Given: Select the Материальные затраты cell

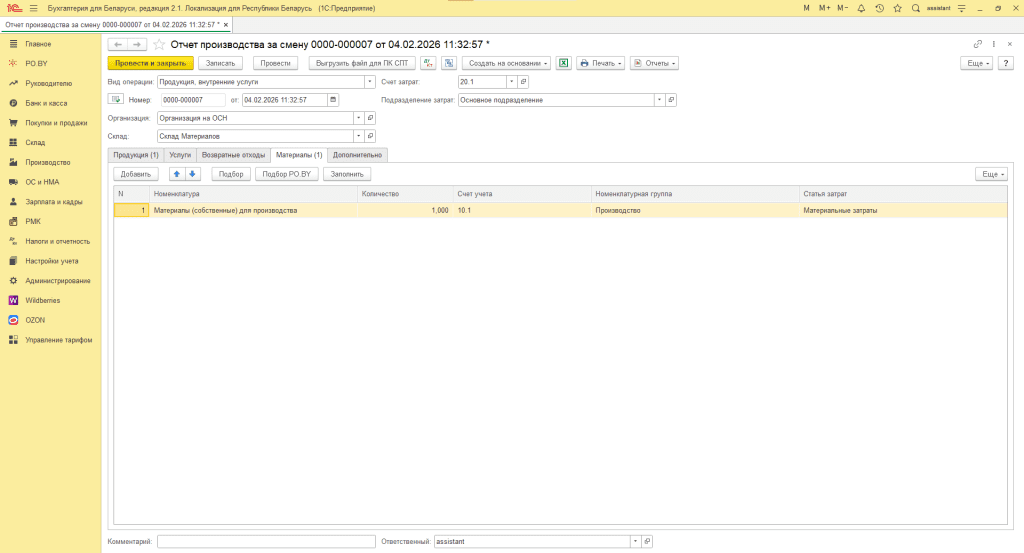Looking at the screenshot, I should pyautogui.click(x=903, y=210).
